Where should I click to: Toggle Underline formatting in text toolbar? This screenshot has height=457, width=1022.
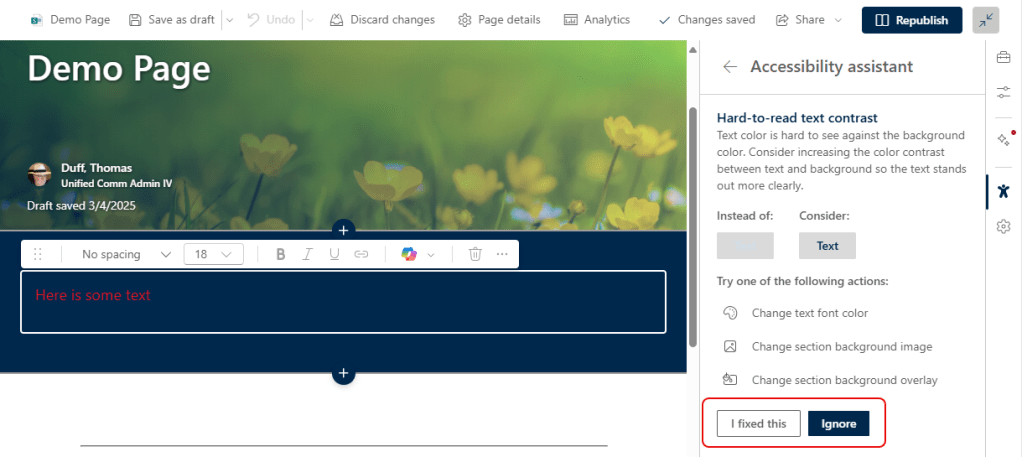(334, 254)
